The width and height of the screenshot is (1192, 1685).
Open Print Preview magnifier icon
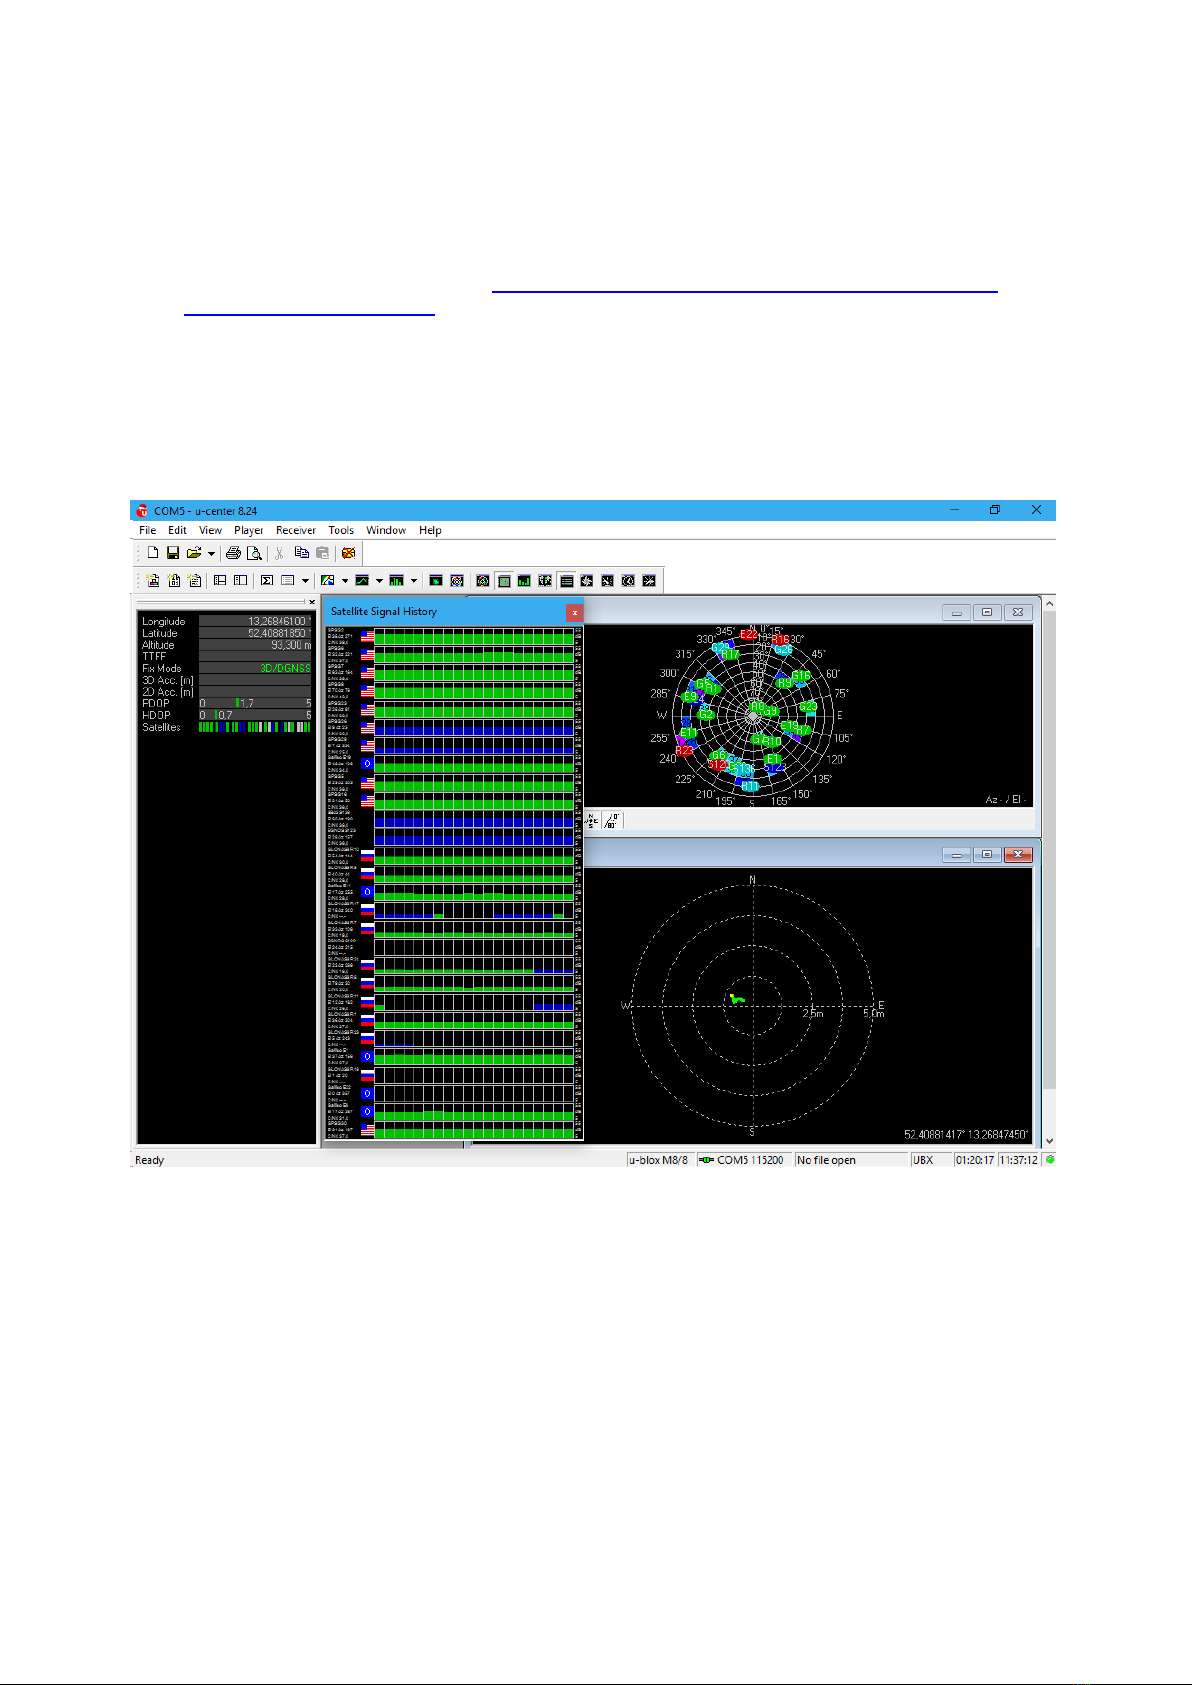click(254, 552)
